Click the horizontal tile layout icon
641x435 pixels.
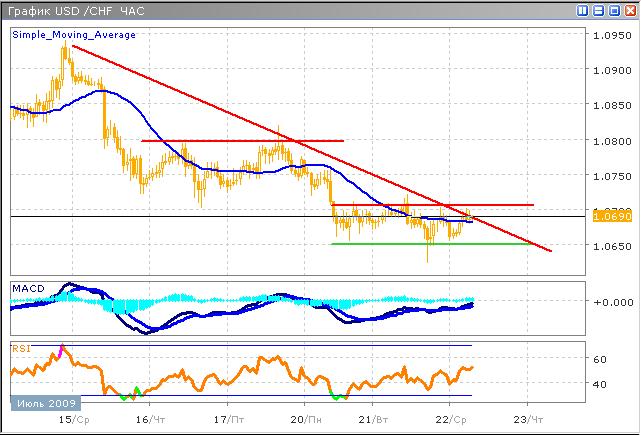598,10
